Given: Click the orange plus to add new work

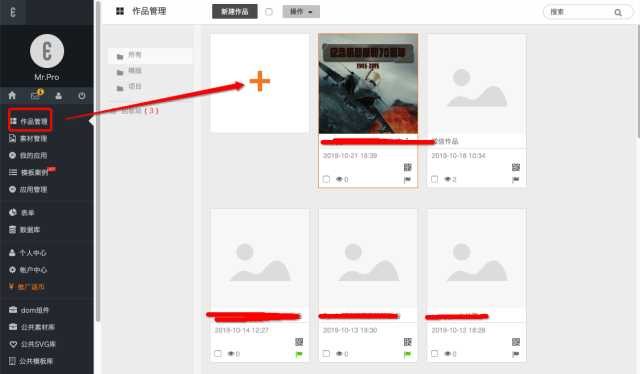Looking at the screenshot, I should 260,81.
